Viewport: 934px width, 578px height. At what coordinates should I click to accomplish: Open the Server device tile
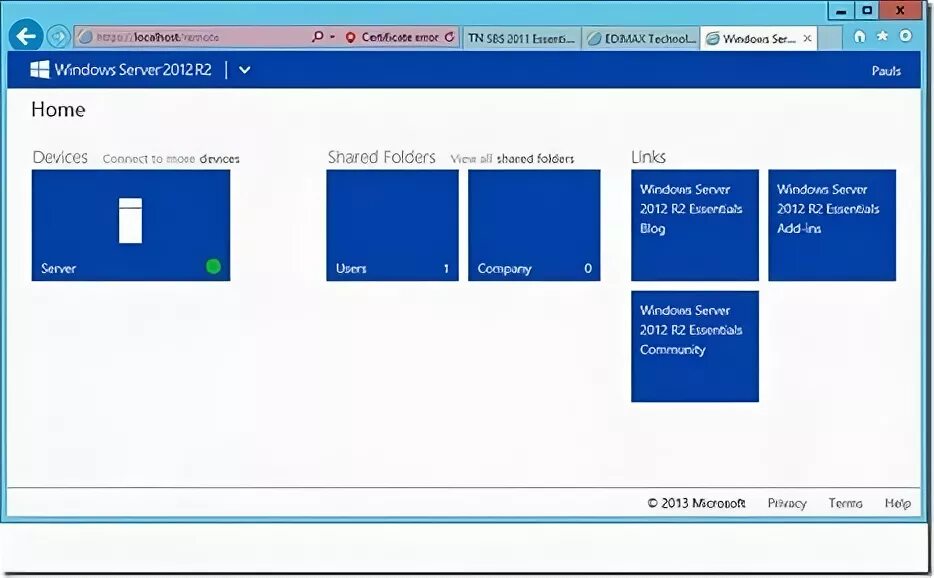131,225
